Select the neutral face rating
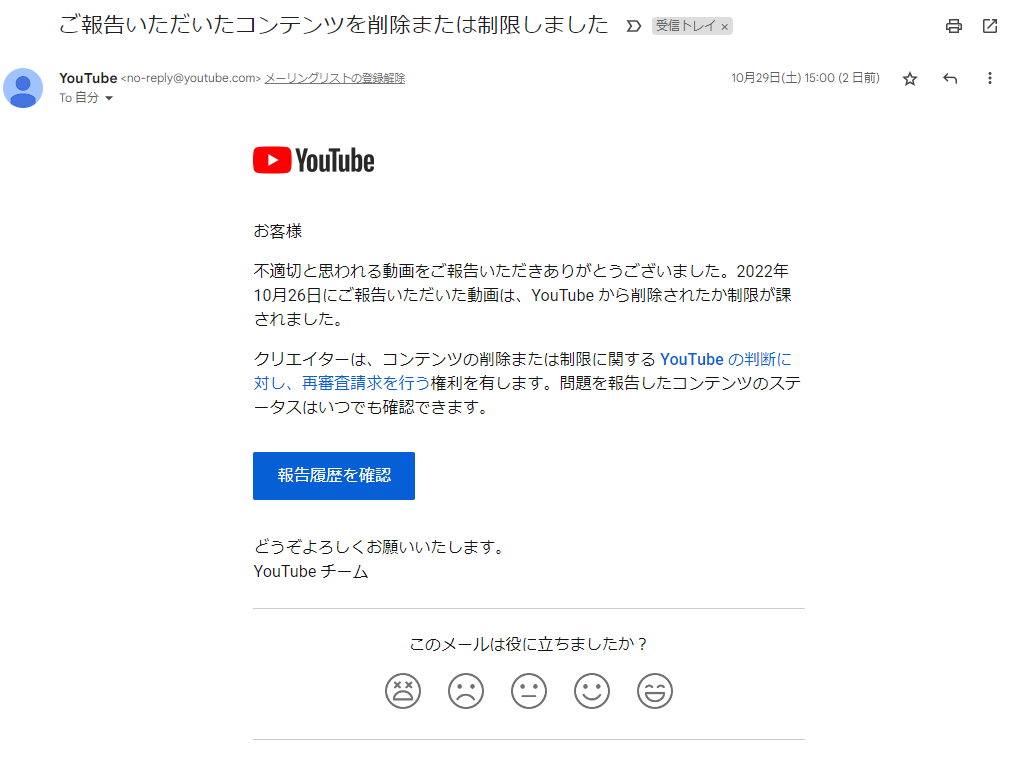 tap(529, 691)
